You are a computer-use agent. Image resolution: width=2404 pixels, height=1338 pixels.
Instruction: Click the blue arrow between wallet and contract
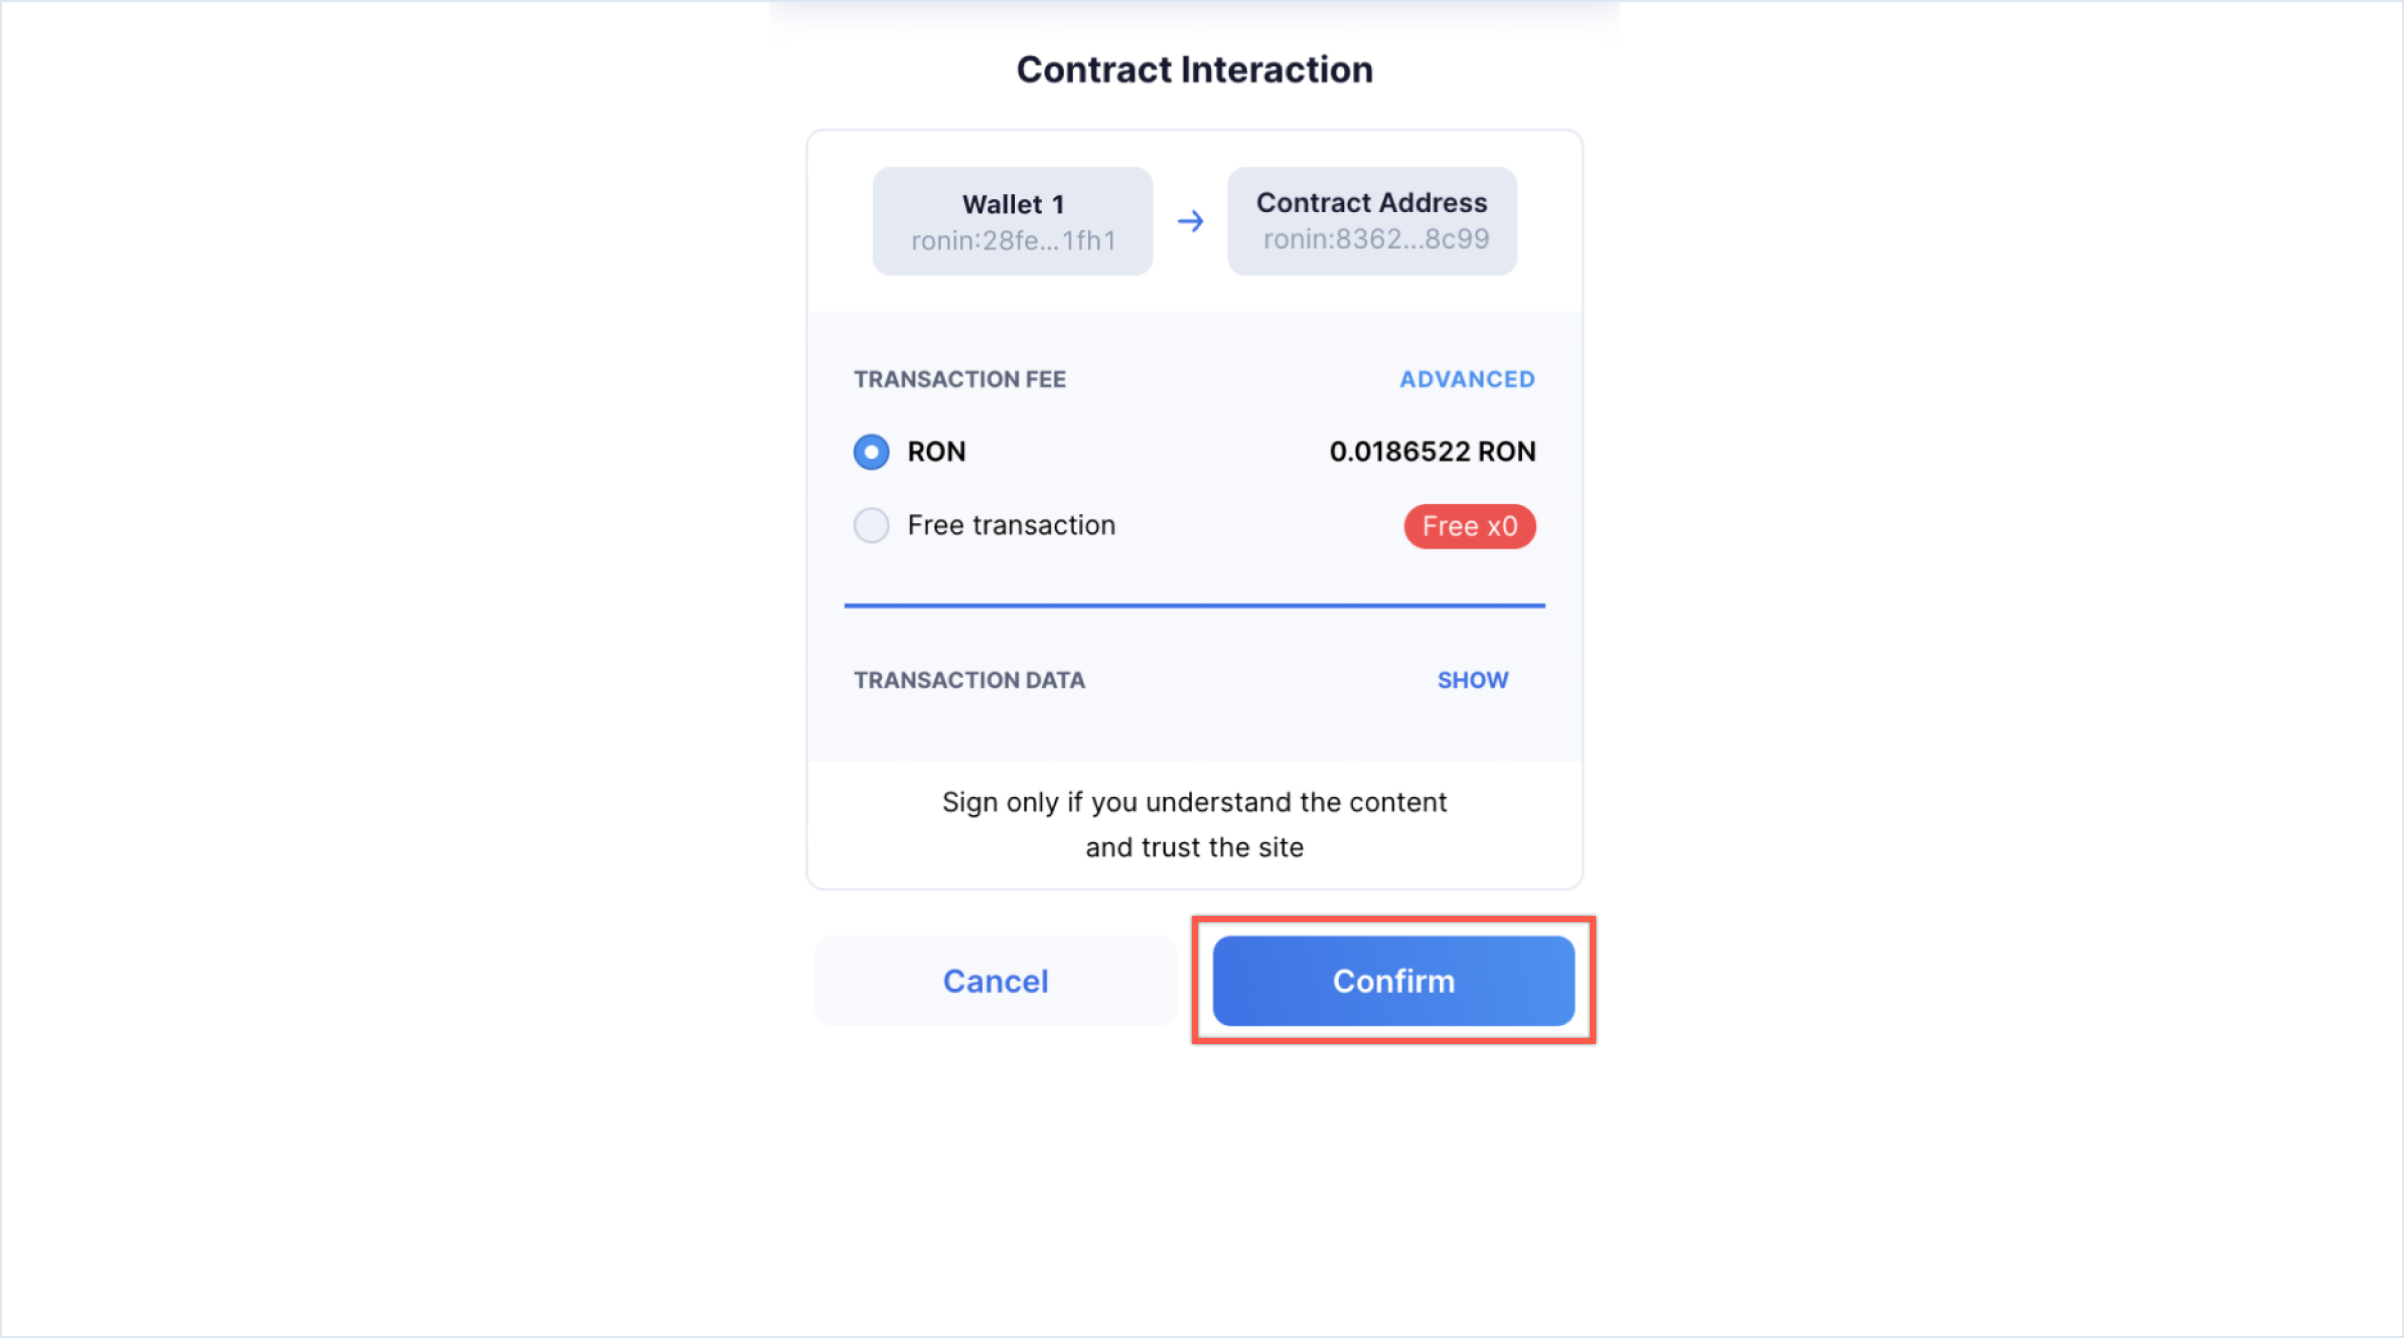pos(1190,221)
